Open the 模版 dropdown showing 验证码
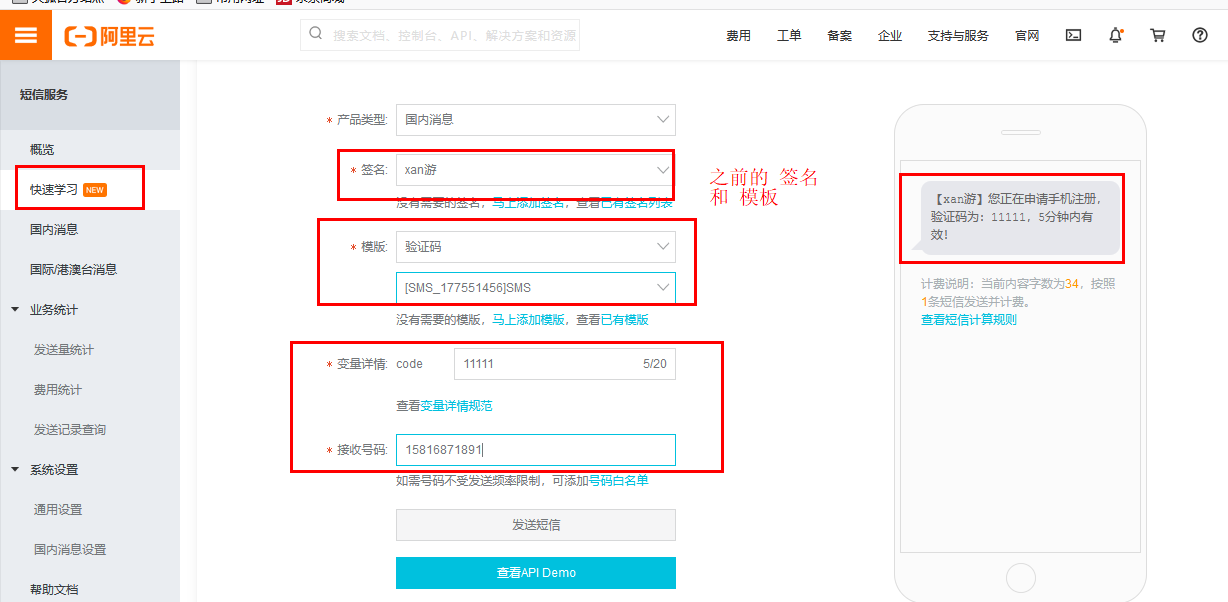1228x602 pixels. click(x=536, y=246)
